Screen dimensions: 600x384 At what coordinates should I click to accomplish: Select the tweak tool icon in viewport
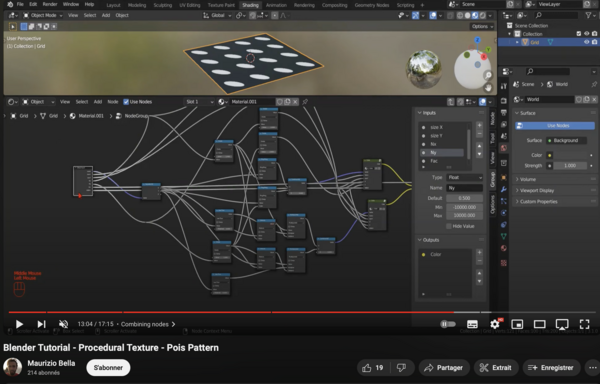pyautogui.click(x=13, y=26)
